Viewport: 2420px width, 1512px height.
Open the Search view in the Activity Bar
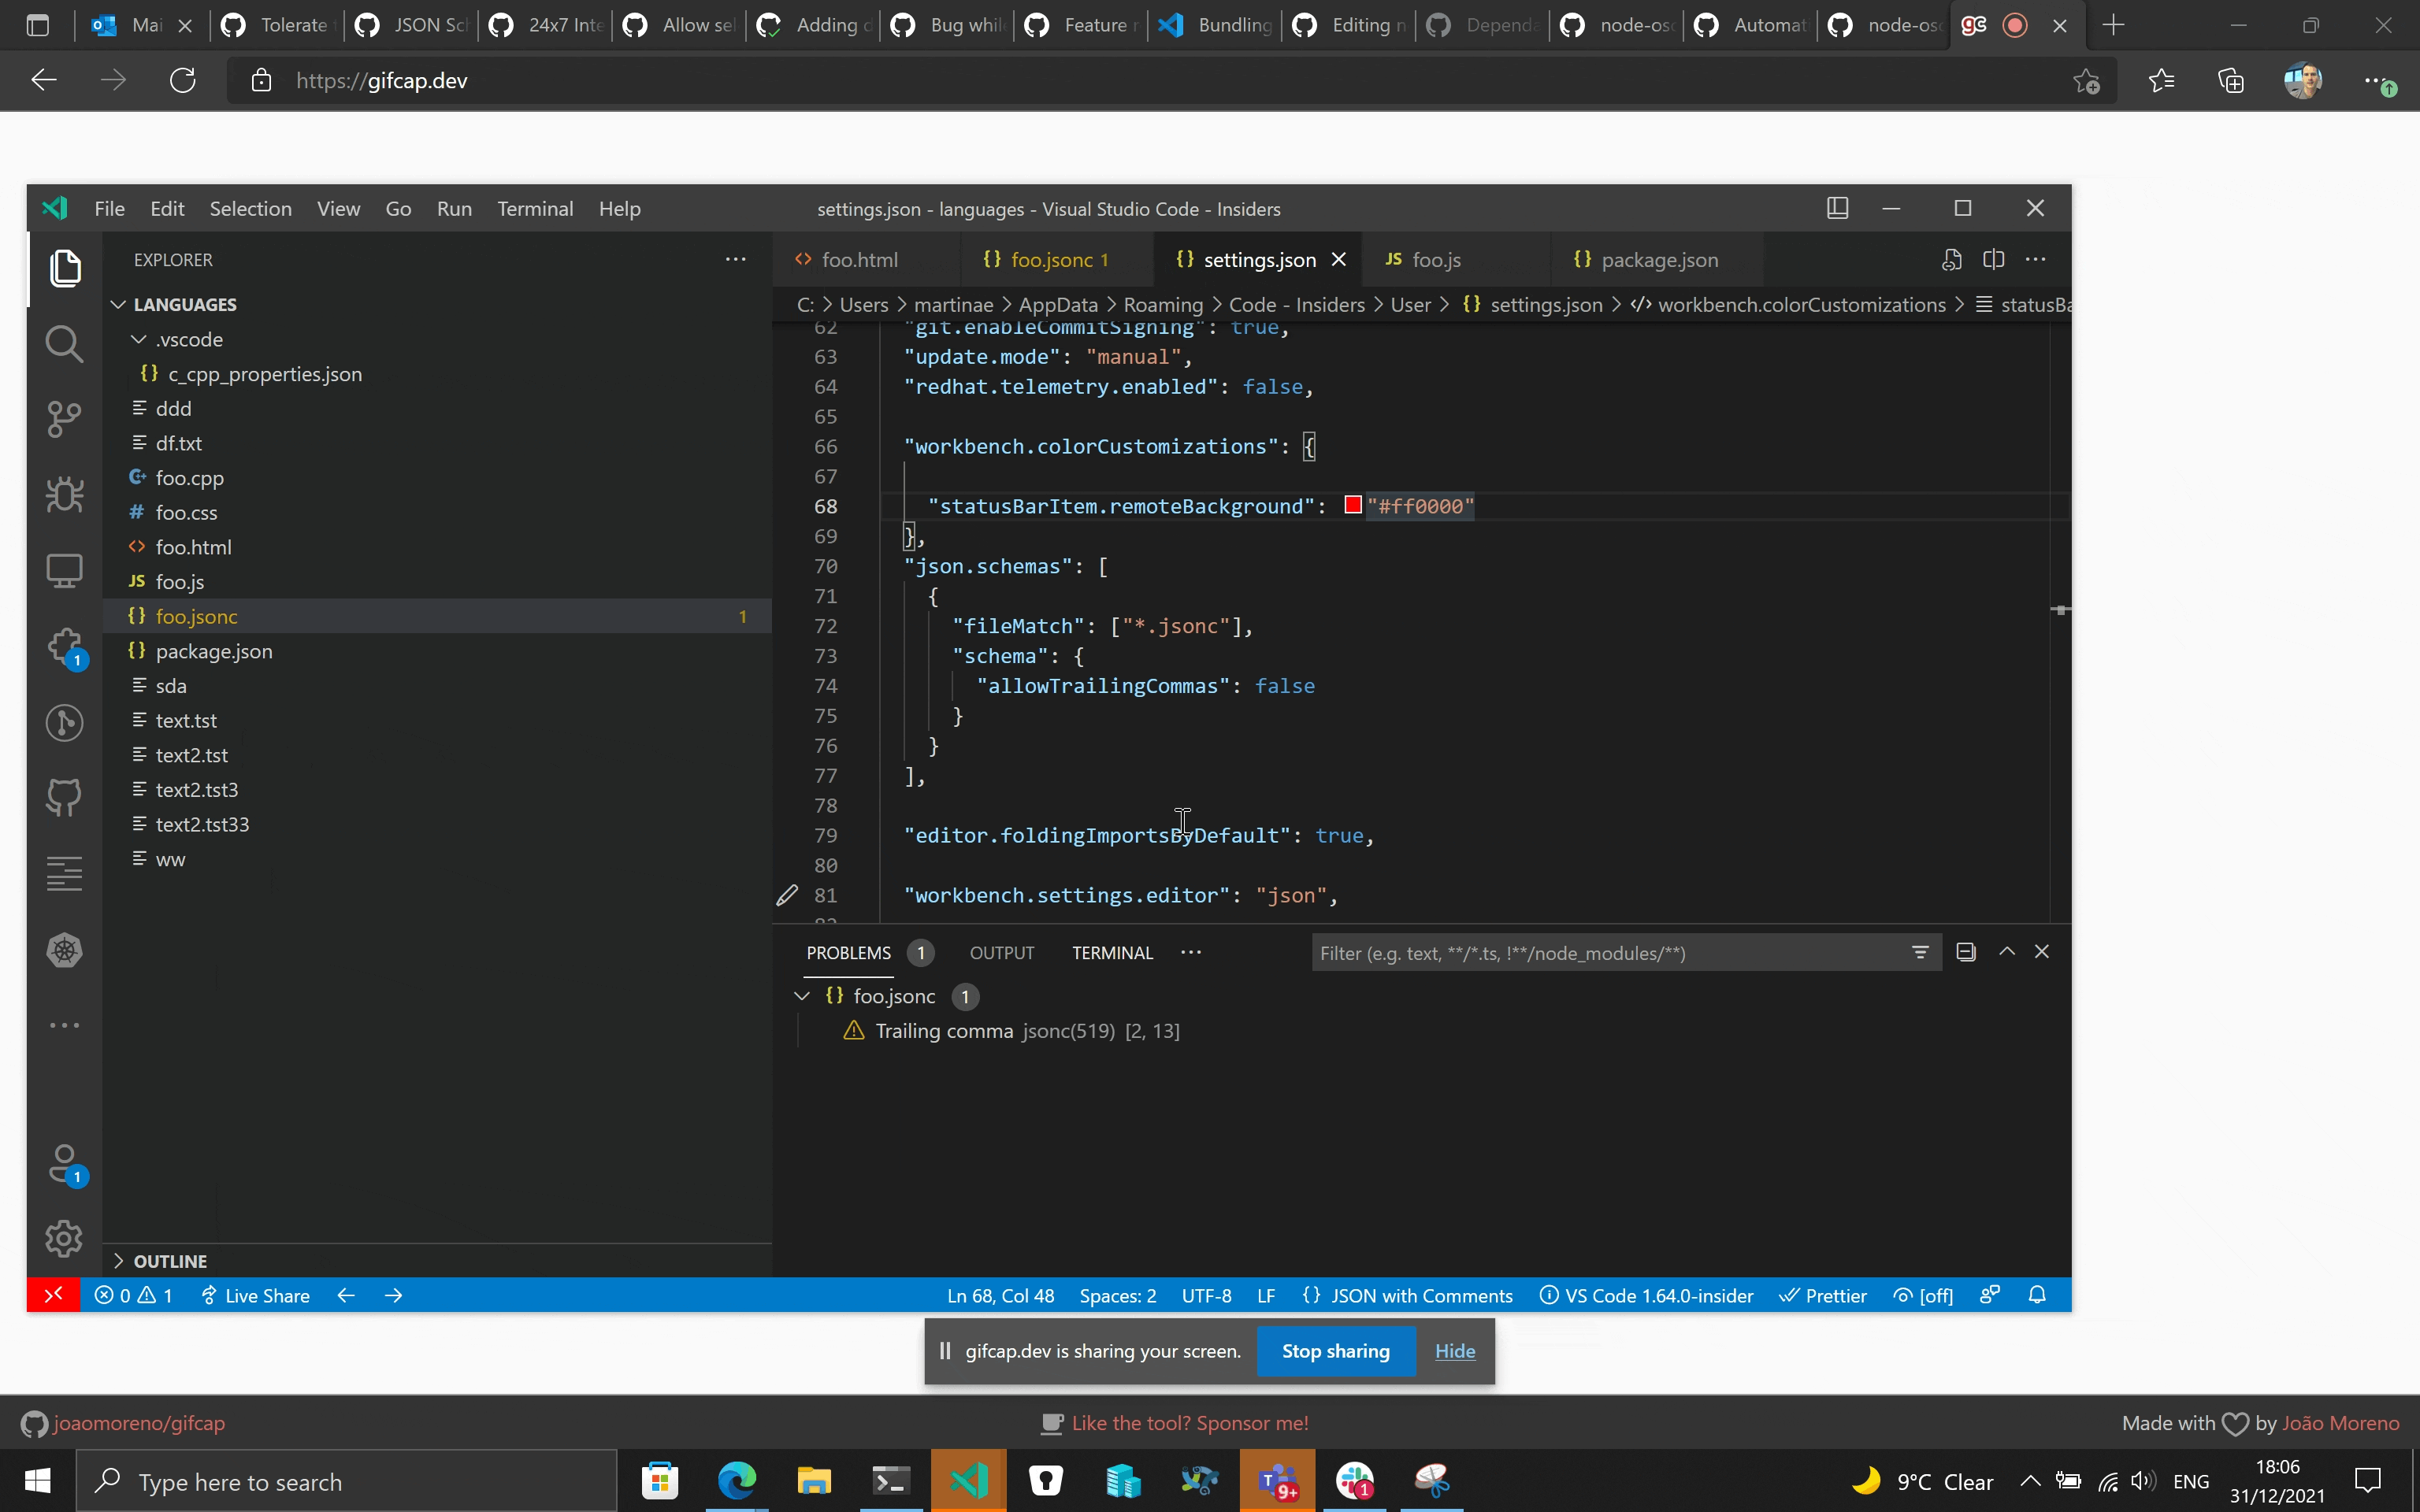(x=64, y=344)
